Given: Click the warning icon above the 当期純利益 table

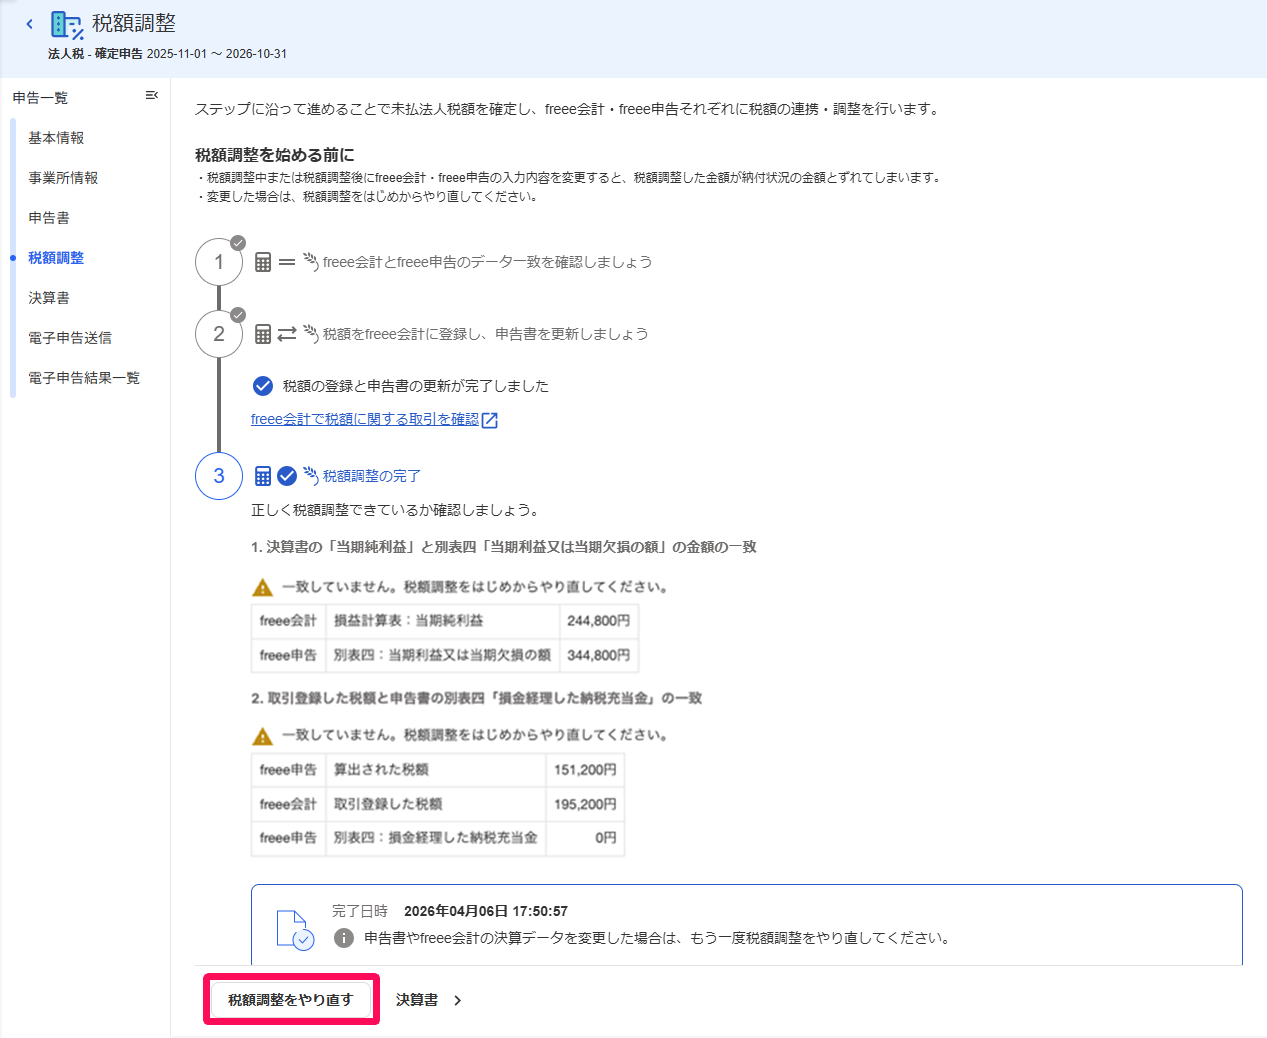Looking at the screenshot, I should (x=262, y=587).
